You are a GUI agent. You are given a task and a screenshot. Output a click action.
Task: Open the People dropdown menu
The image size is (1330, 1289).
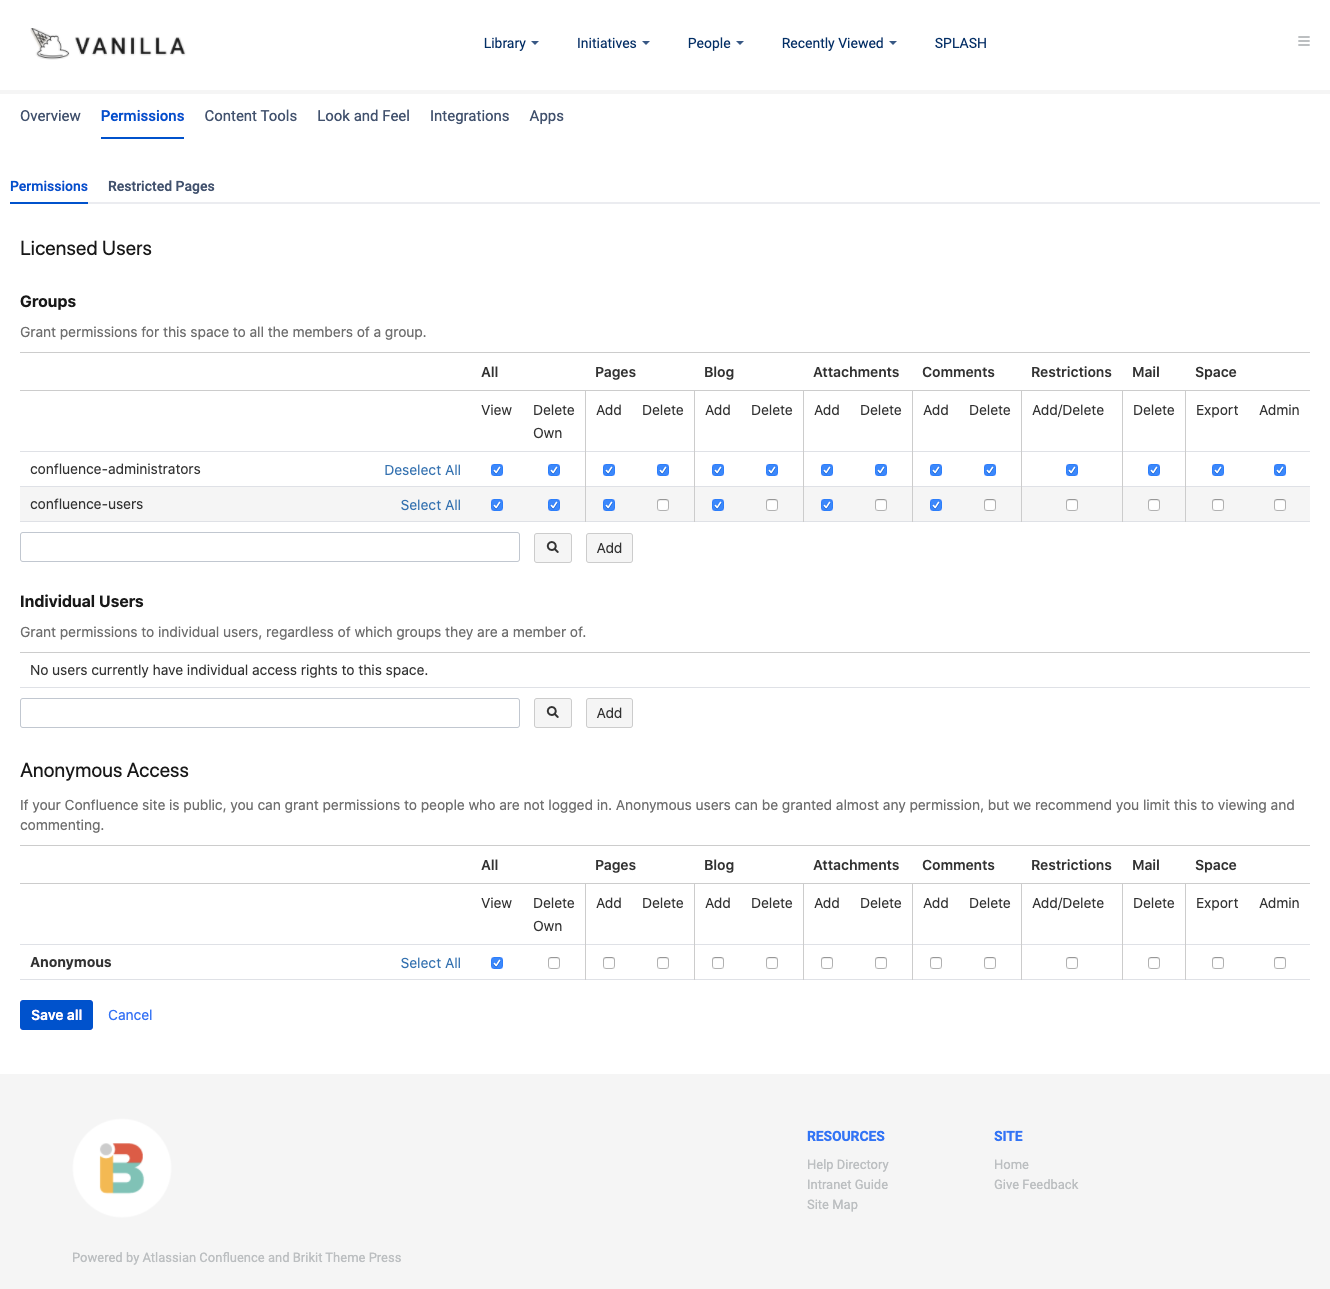coord(716,43)
